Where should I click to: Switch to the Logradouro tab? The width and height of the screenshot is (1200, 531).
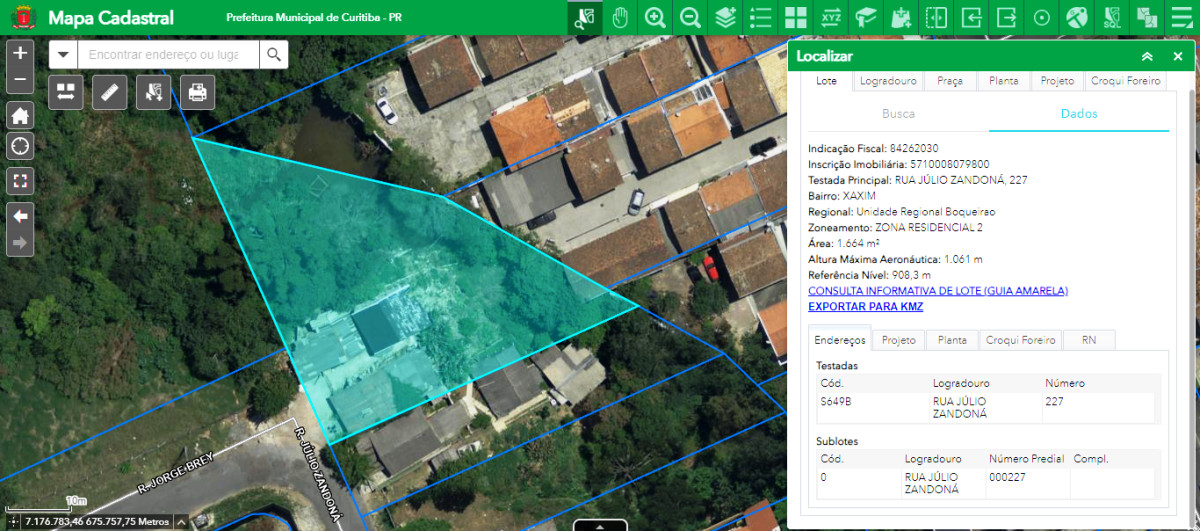pyautogui.click(x=888, y=81)
